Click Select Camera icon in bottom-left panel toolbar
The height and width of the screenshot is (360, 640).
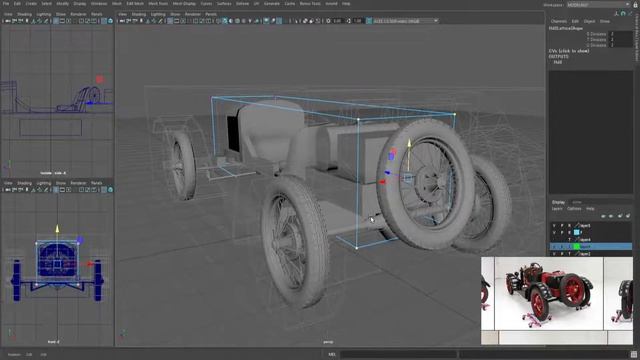pos(8,190)
